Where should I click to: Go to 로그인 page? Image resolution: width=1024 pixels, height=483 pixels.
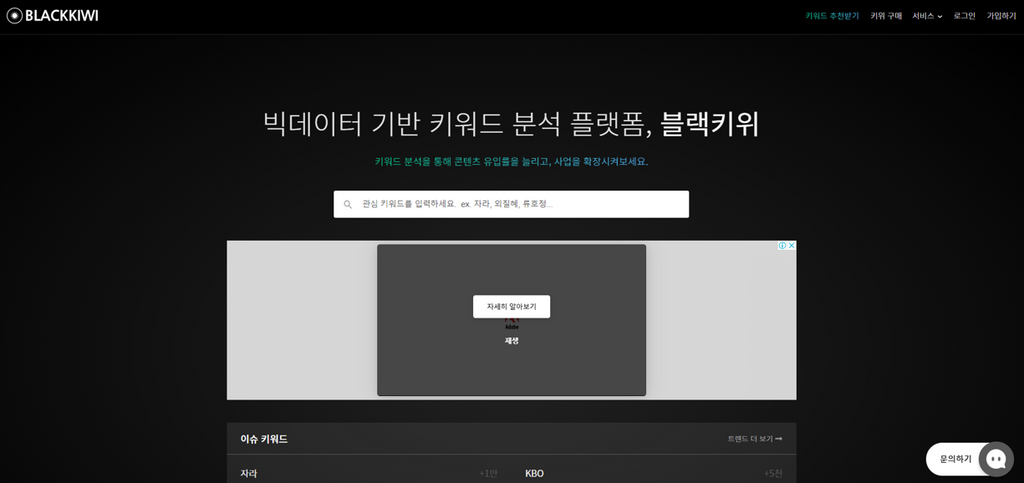965,16
